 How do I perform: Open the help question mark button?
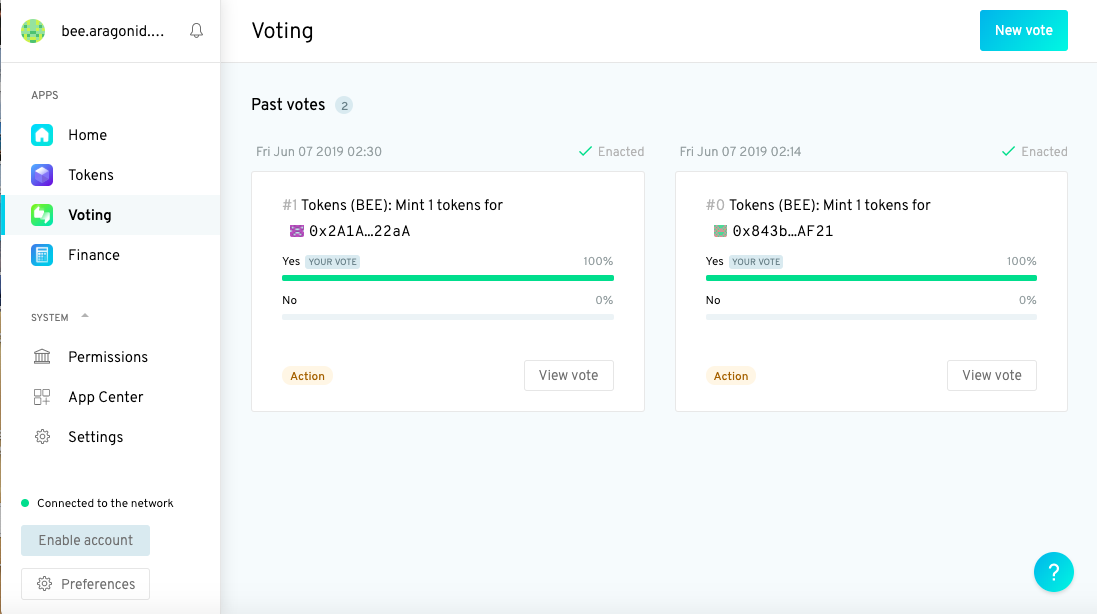[x=1054, y=572]
